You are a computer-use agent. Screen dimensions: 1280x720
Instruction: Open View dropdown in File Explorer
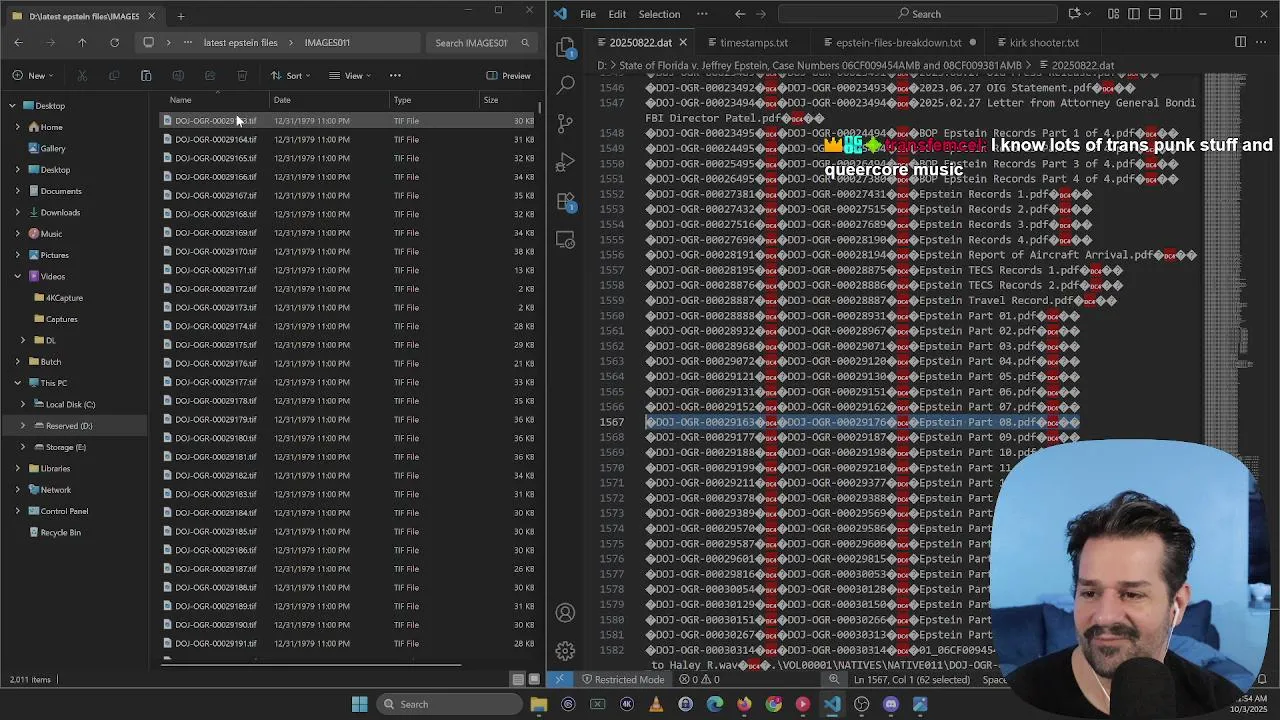349,76
